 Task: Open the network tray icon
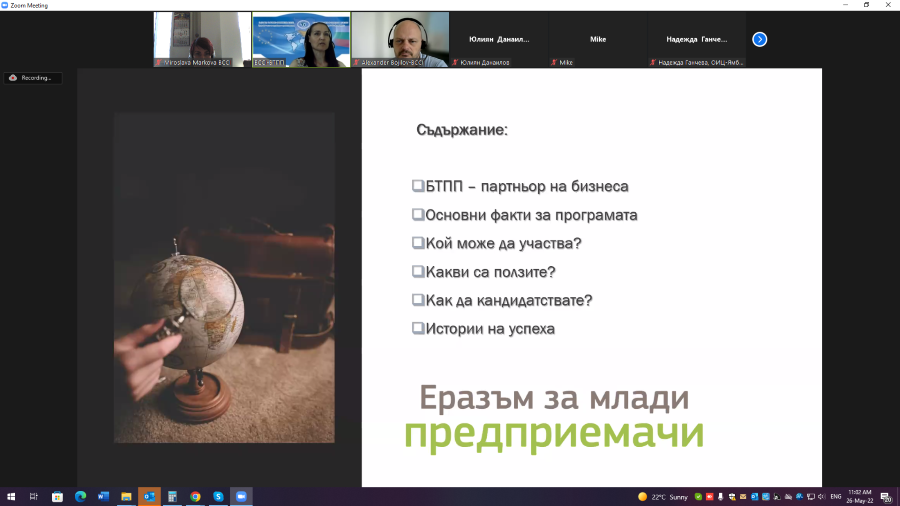pyautogui.click(x=810, y=497)
